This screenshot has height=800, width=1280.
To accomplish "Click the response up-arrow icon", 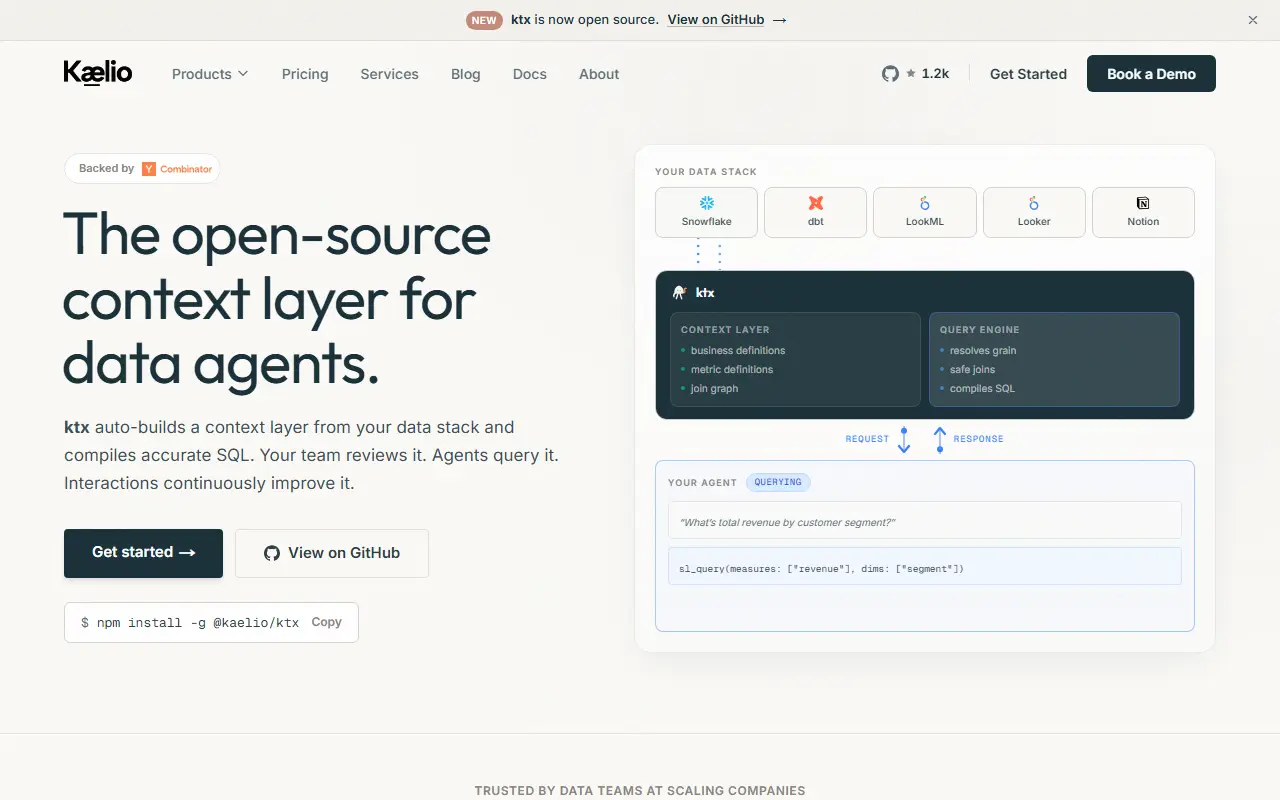I will click(x=939, y=440).
